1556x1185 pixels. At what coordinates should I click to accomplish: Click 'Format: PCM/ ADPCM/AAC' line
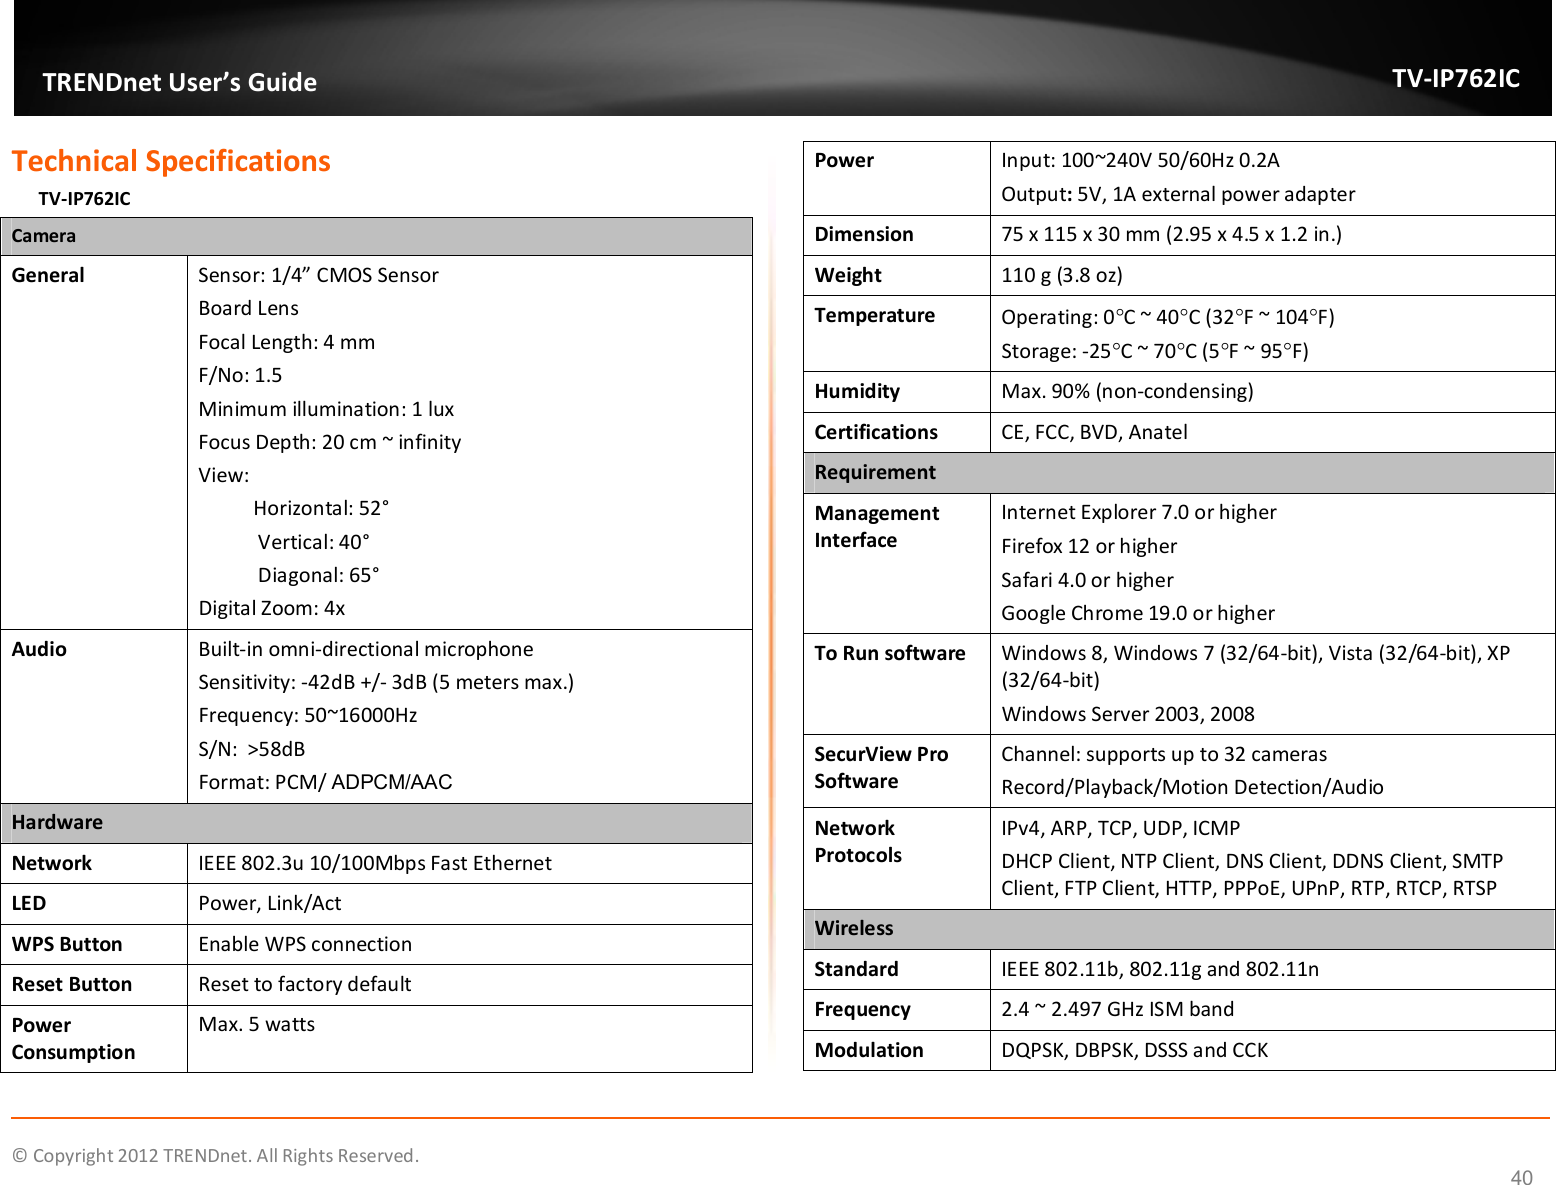(325, 782)
